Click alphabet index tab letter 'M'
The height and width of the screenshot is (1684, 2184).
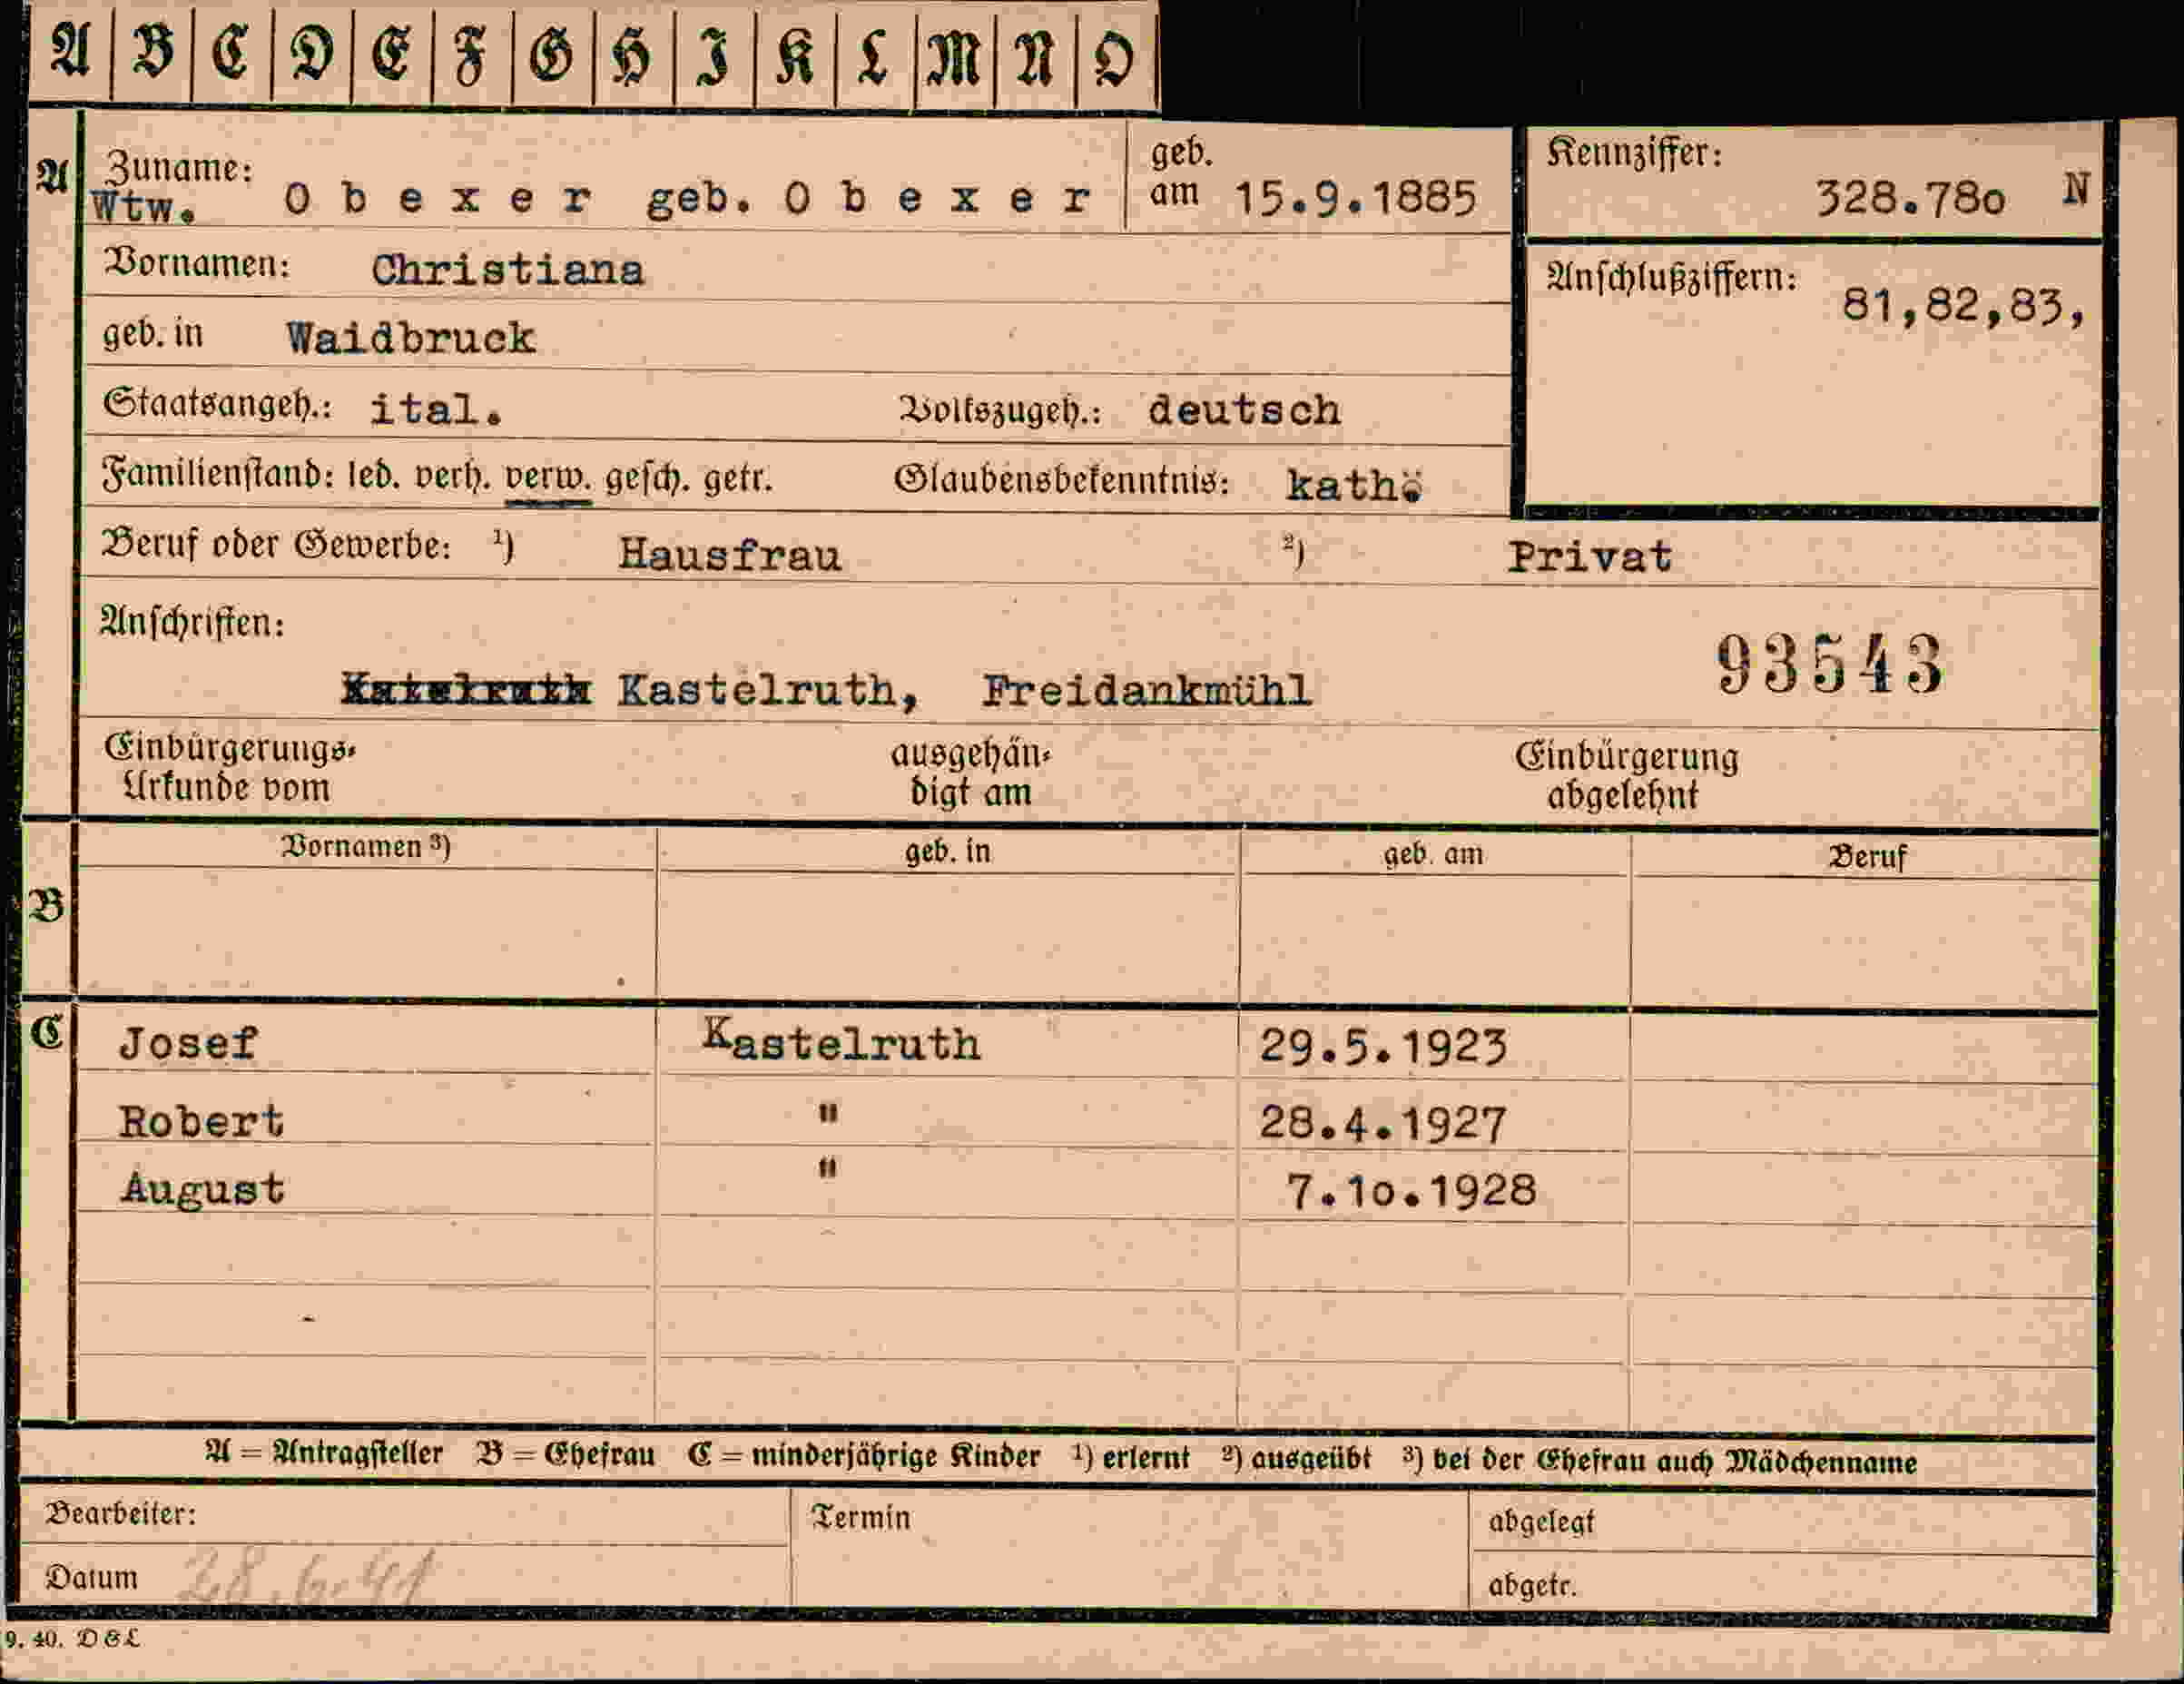click(x=955, y=58)
